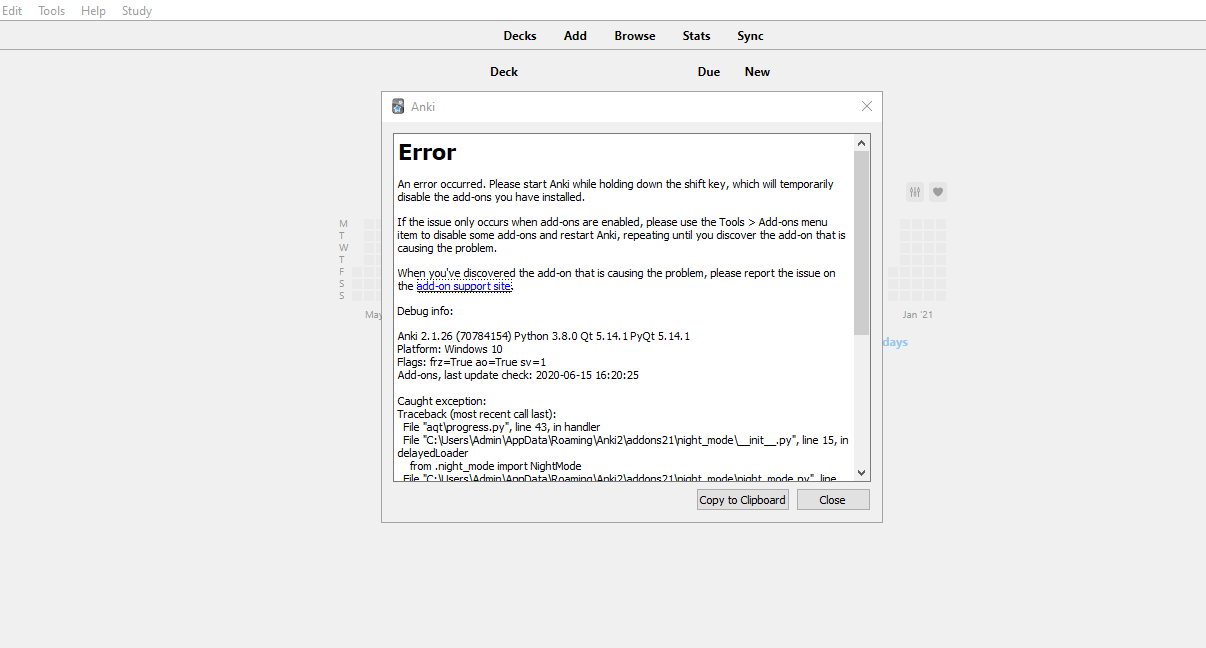Click the 'Platform: Windows 10' line
The width and height of the screenshot is (1206, 648).
tap(450, 349)
